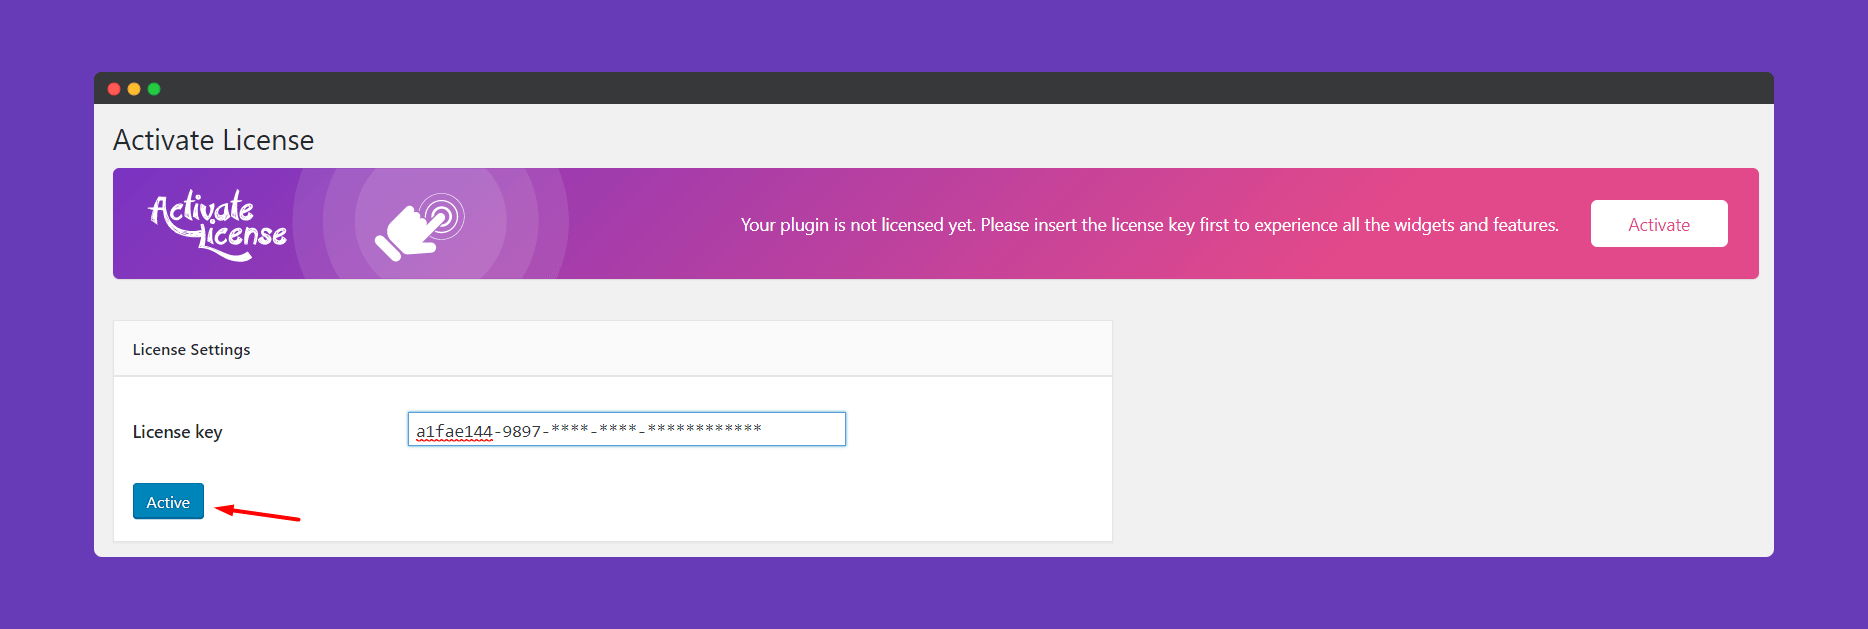
Task: Click the yellow minimize dot
Action: coord(134,89)
